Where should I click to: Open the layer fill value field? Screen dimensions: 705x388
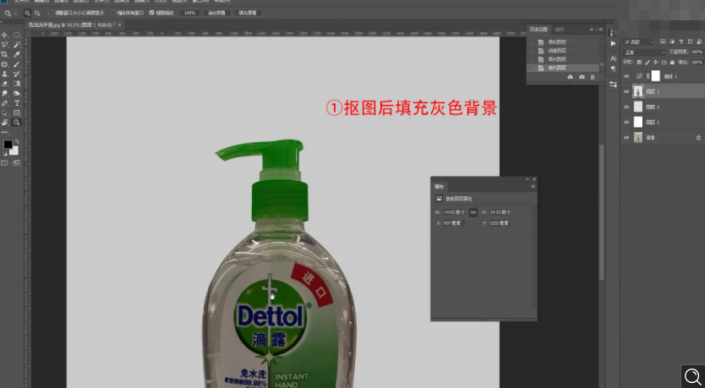(x=697, y=62)
